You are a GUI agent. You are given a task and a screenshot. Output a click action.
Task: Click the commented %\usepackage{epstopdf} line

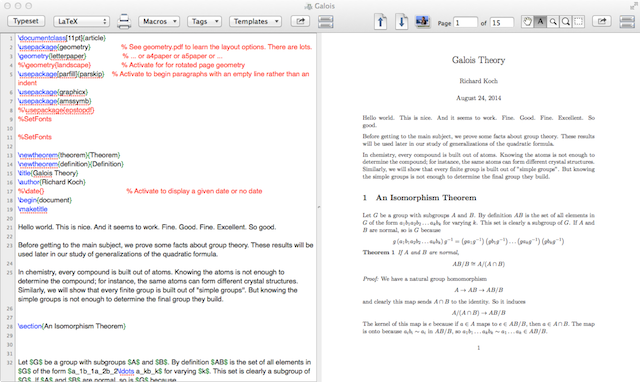coord(56,110)
